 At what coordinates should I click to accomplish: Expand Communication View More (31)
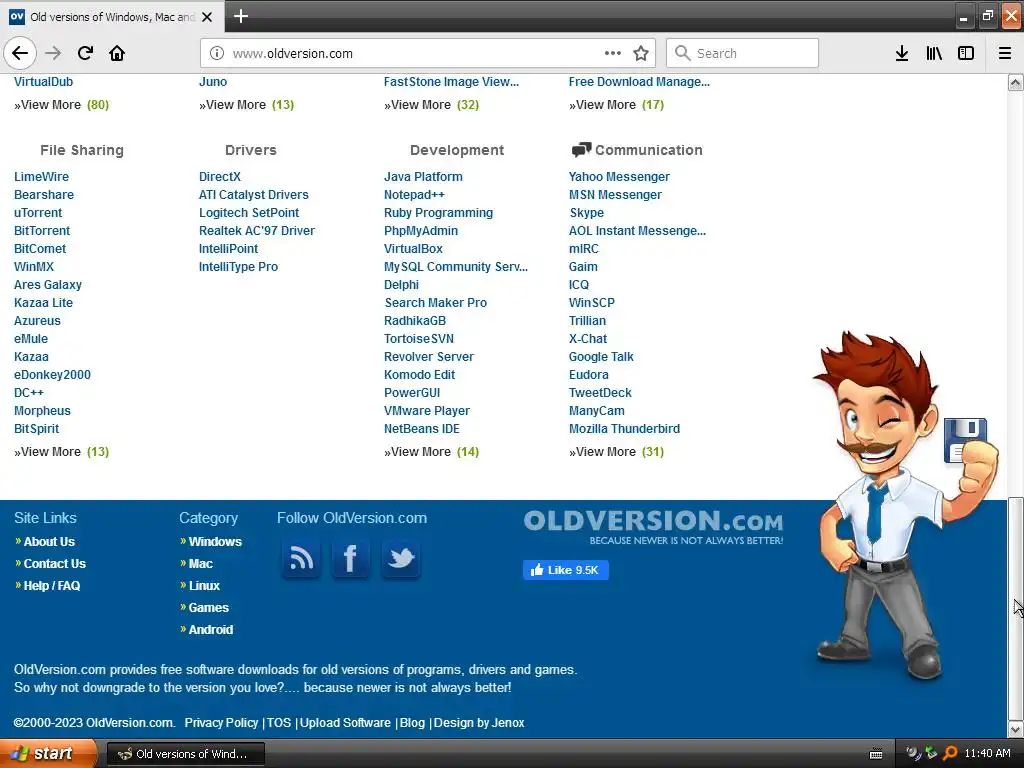coord(616,452)
